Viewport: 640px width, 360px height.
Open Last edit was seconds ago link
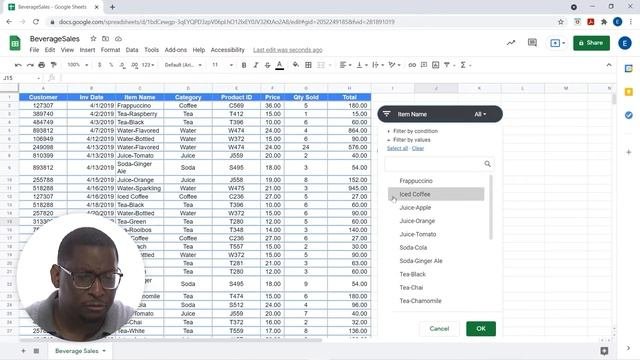click(287, 50)
